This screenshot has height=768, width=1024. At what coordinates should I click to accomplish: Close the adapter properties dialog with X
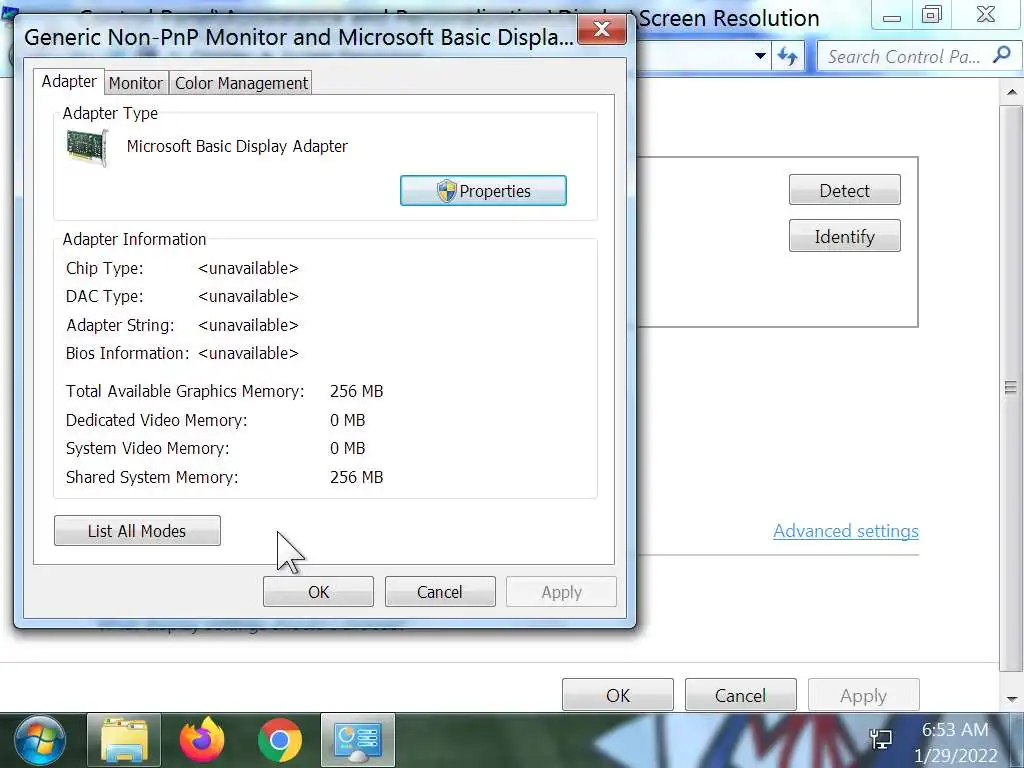click(601, 29)
